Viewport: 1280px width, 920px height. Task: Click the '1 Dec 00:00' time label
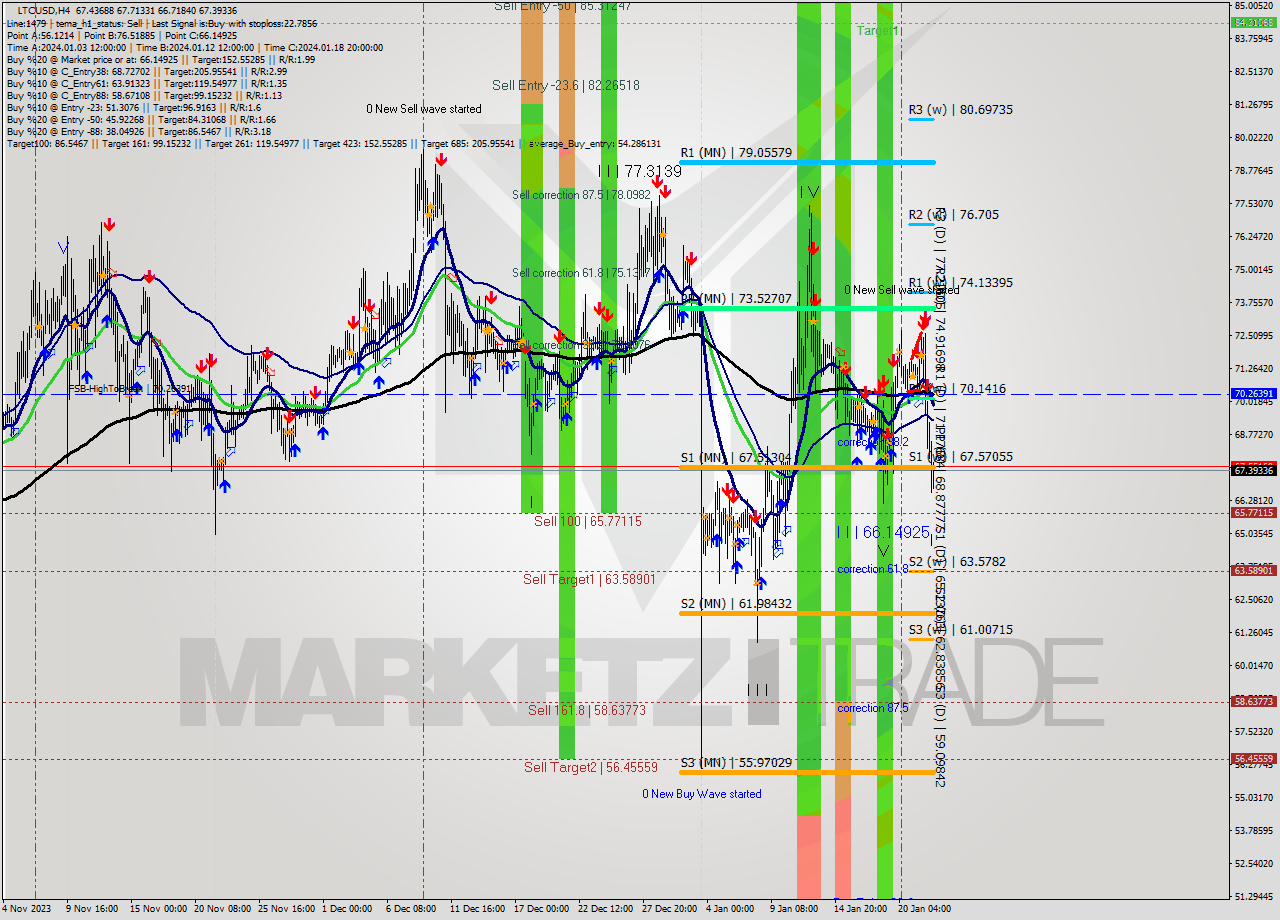click(x=346, y=909)
